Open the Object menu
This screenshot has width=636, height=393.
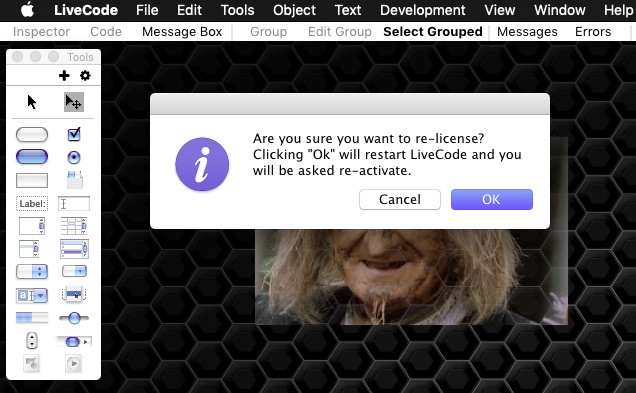click(x=294, y=10)
